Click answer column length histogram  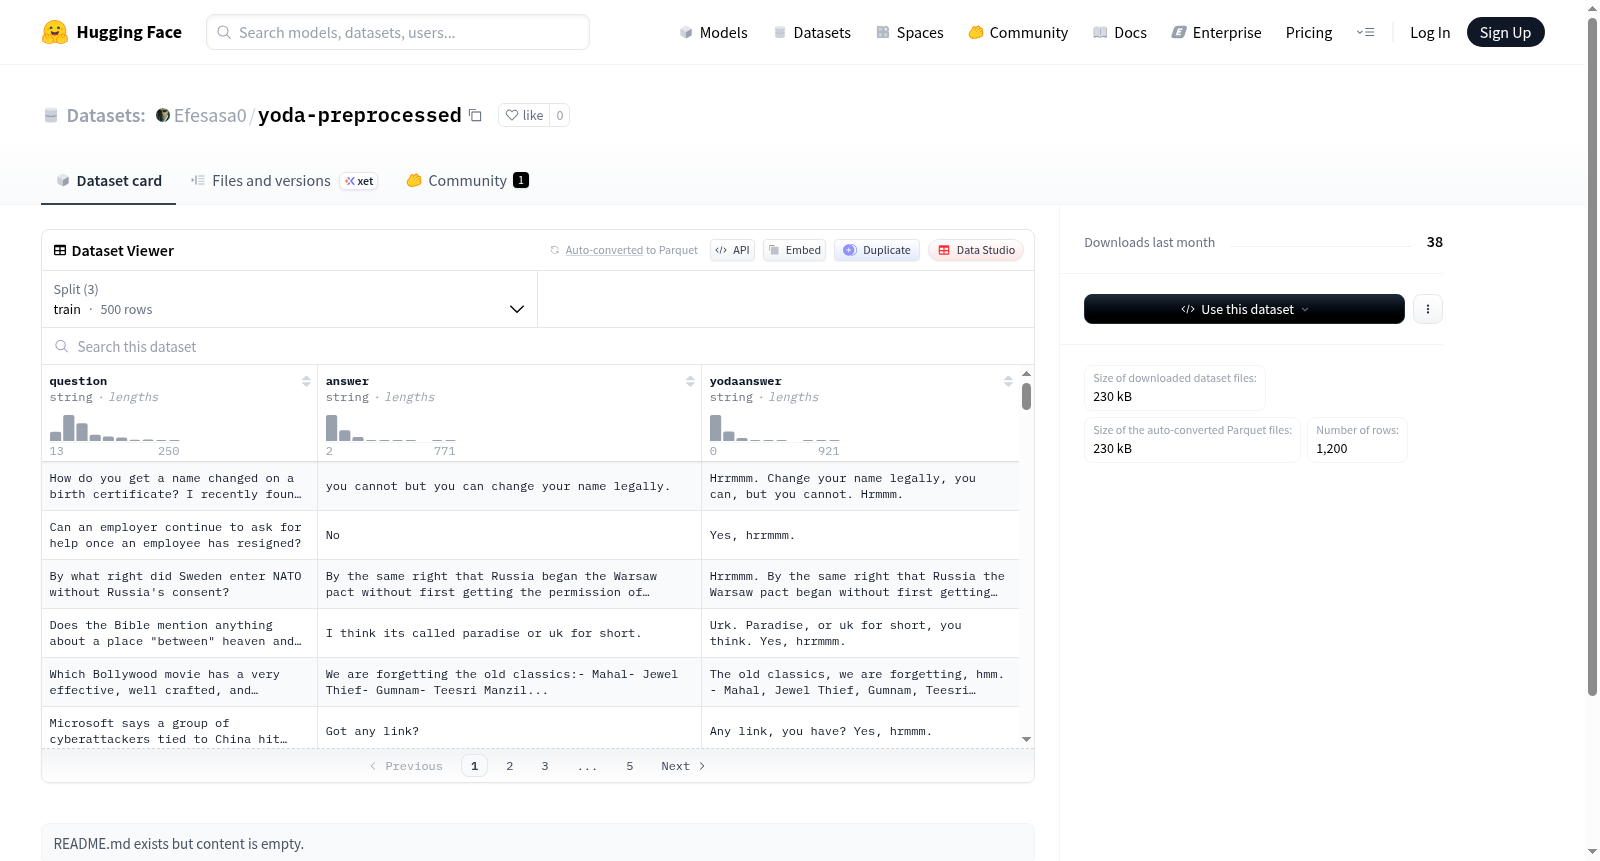click(391, 427)
